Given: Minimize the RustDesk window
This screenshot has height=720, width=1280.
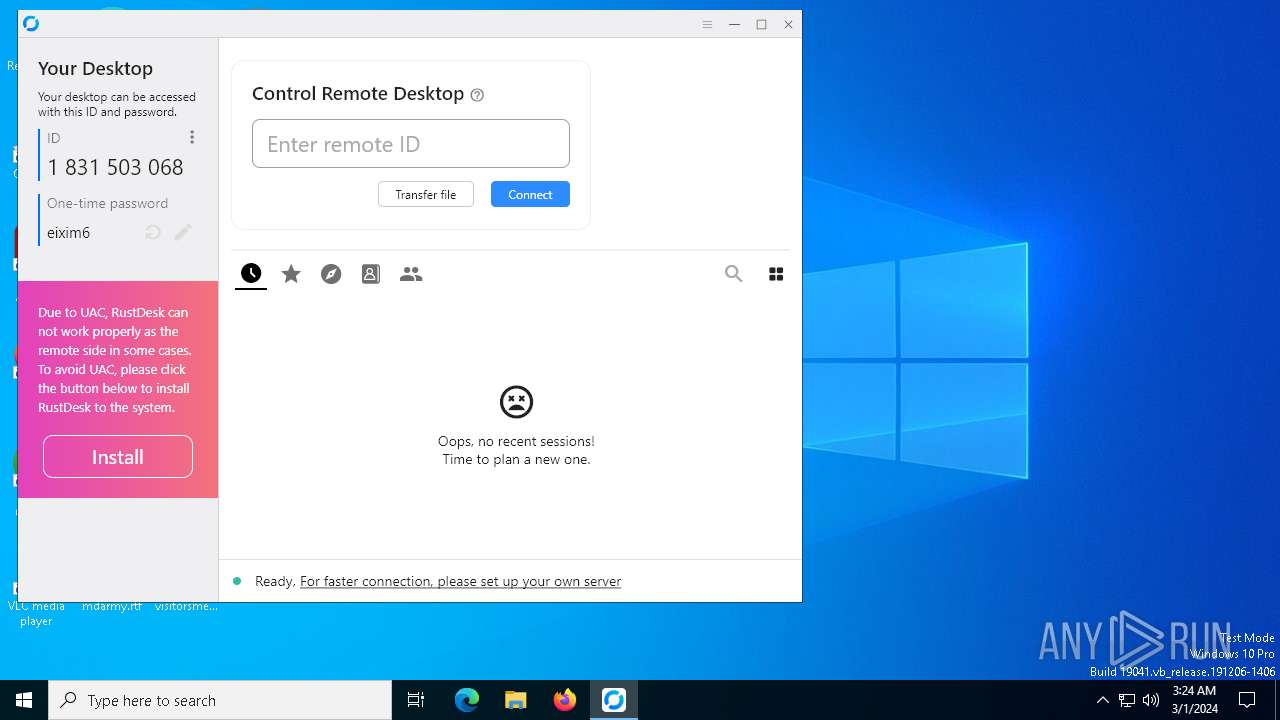Looking at the screenshot, I should tap(734, 25).
